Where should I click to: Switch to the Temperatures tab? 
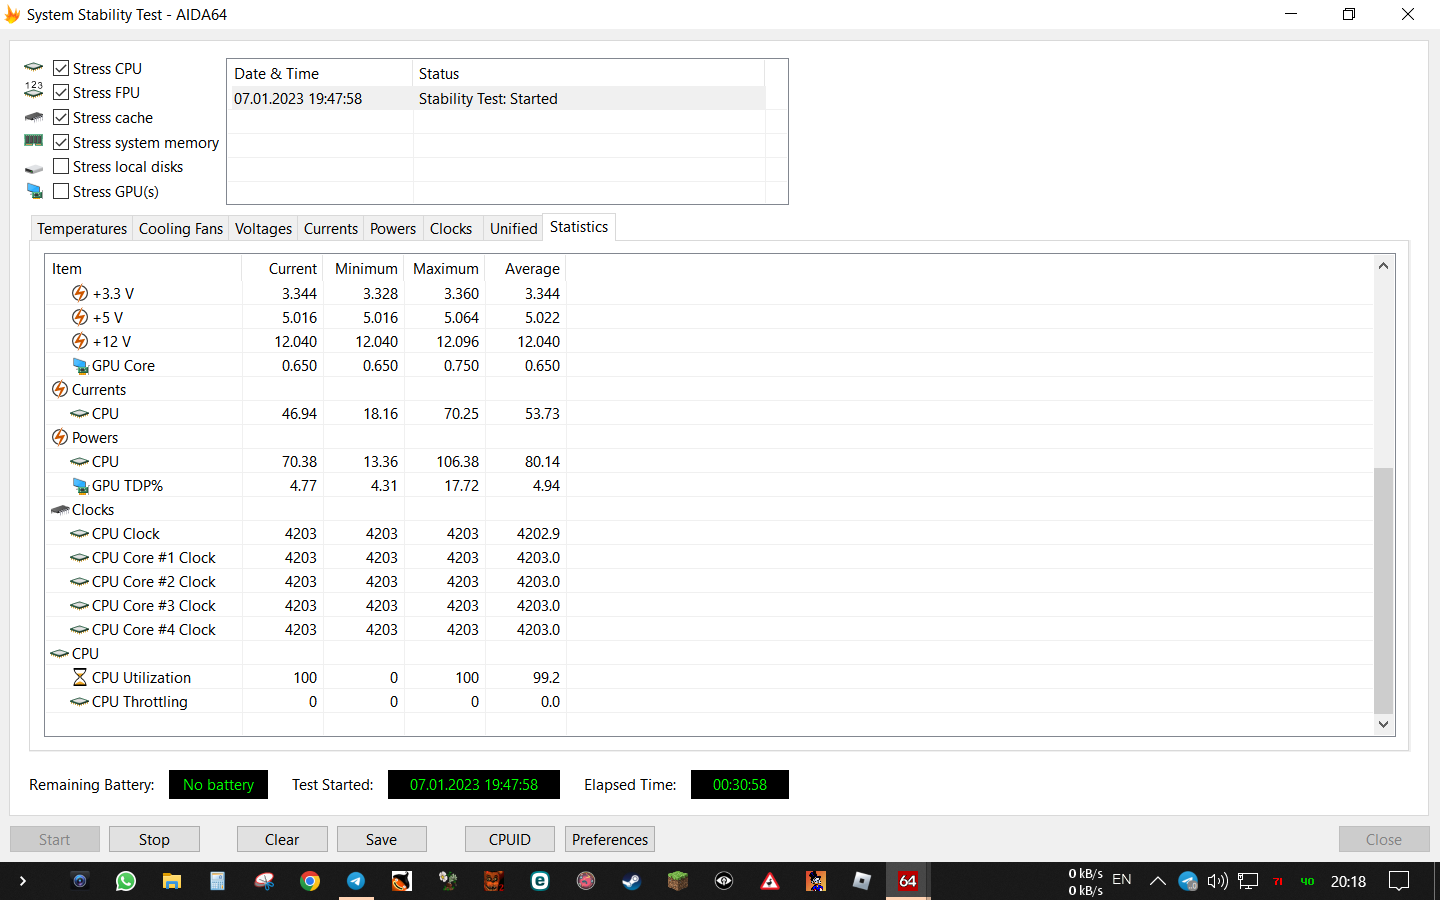coord(82,229)
